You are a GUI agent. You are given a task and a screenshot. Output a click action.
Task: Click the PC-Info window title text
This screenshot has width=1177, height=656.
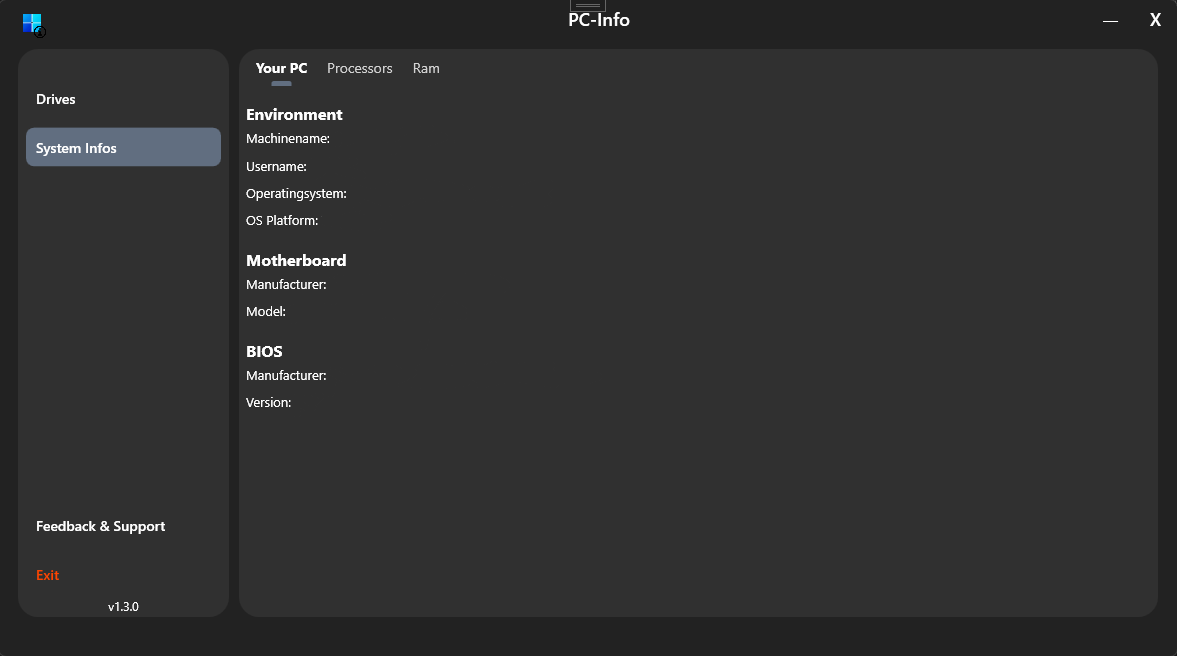coord(598,18)
